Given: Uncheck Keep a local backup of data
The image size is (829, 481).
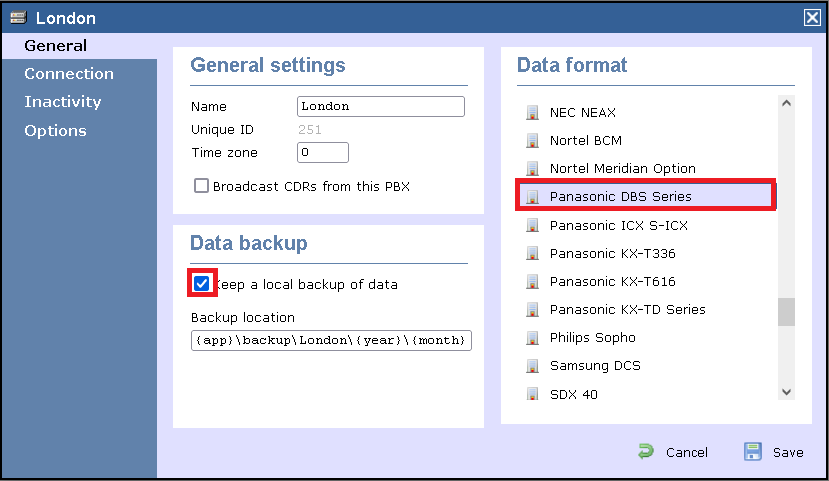Looking at the screenshot, I should point(202,284).
